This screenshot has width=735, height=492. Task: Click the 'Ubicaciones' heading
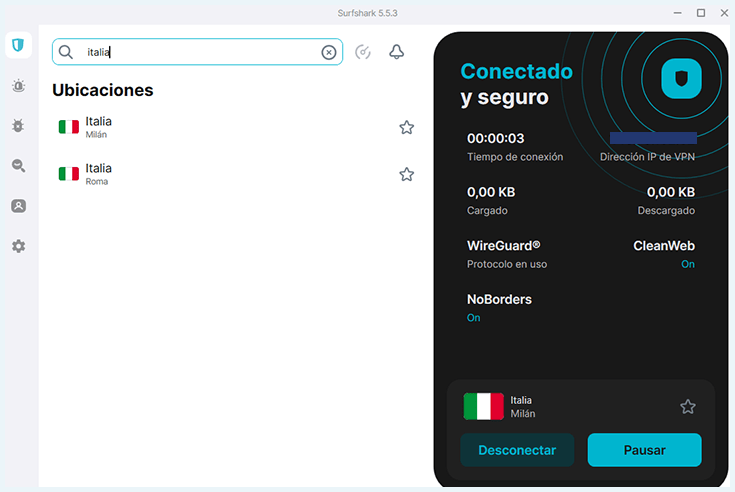pyautogui.click(x=103, y=90)
